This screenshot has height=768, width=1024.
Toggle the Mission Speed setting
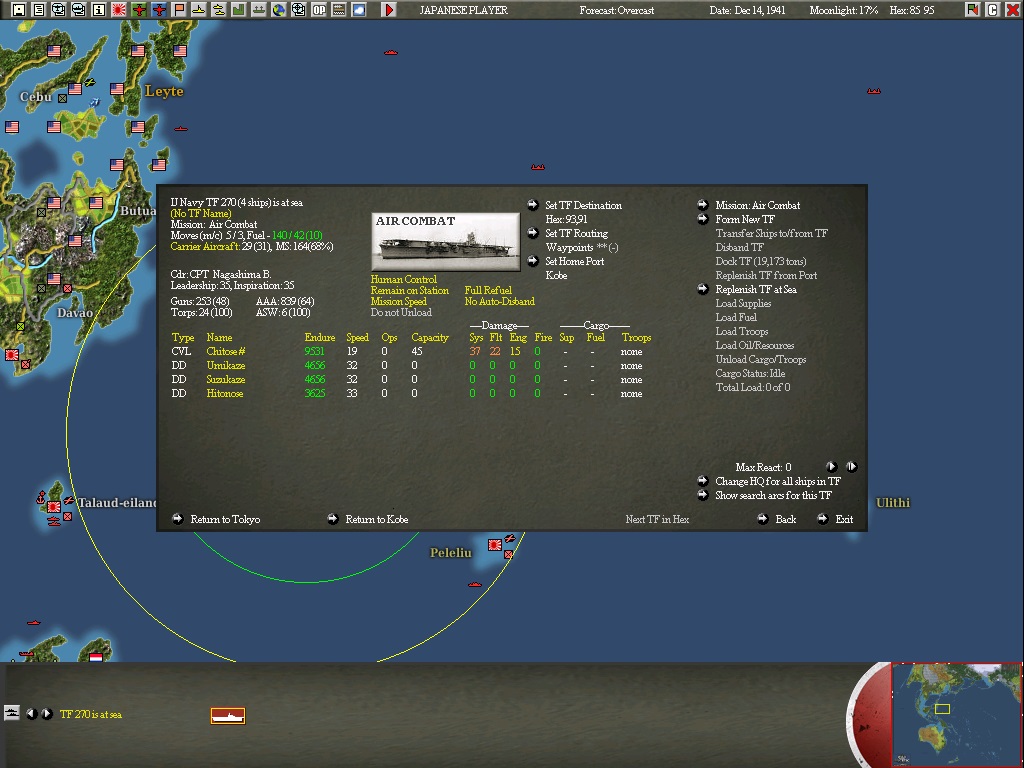click(x=398, y=302)
